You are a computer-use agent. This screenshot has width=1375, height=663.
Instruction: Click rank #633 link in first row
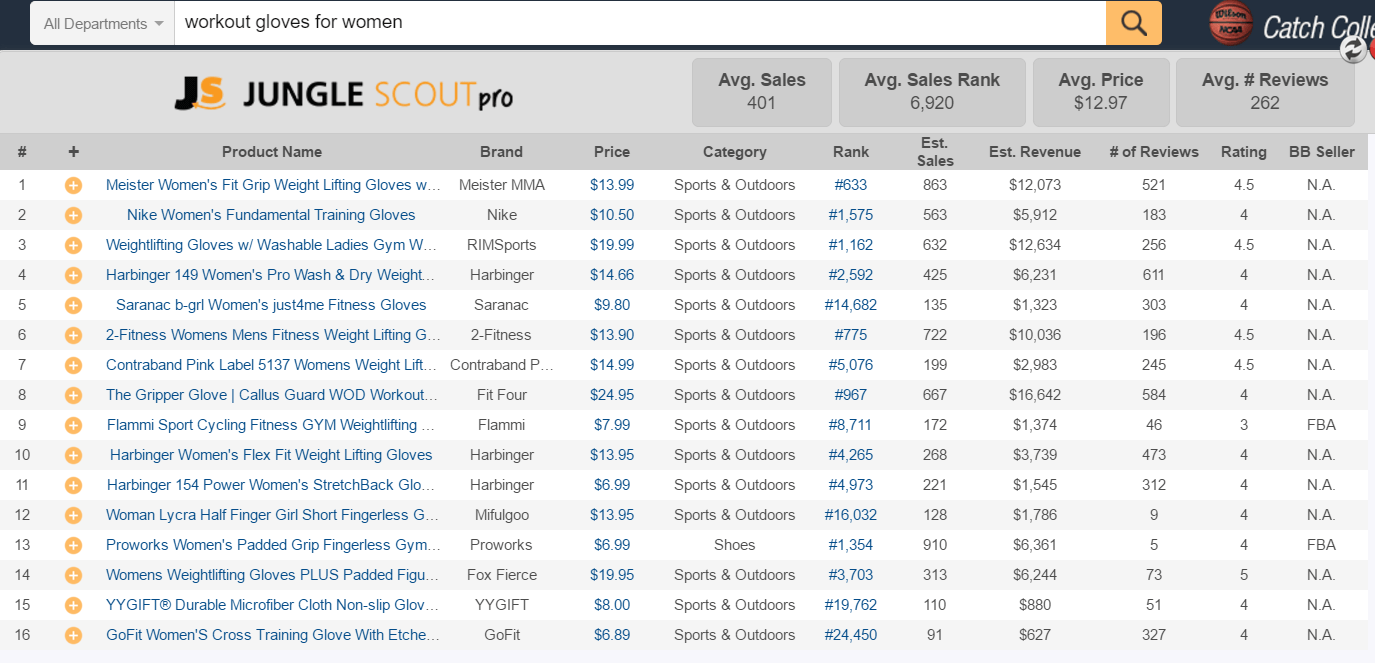[x=850, y=185]
